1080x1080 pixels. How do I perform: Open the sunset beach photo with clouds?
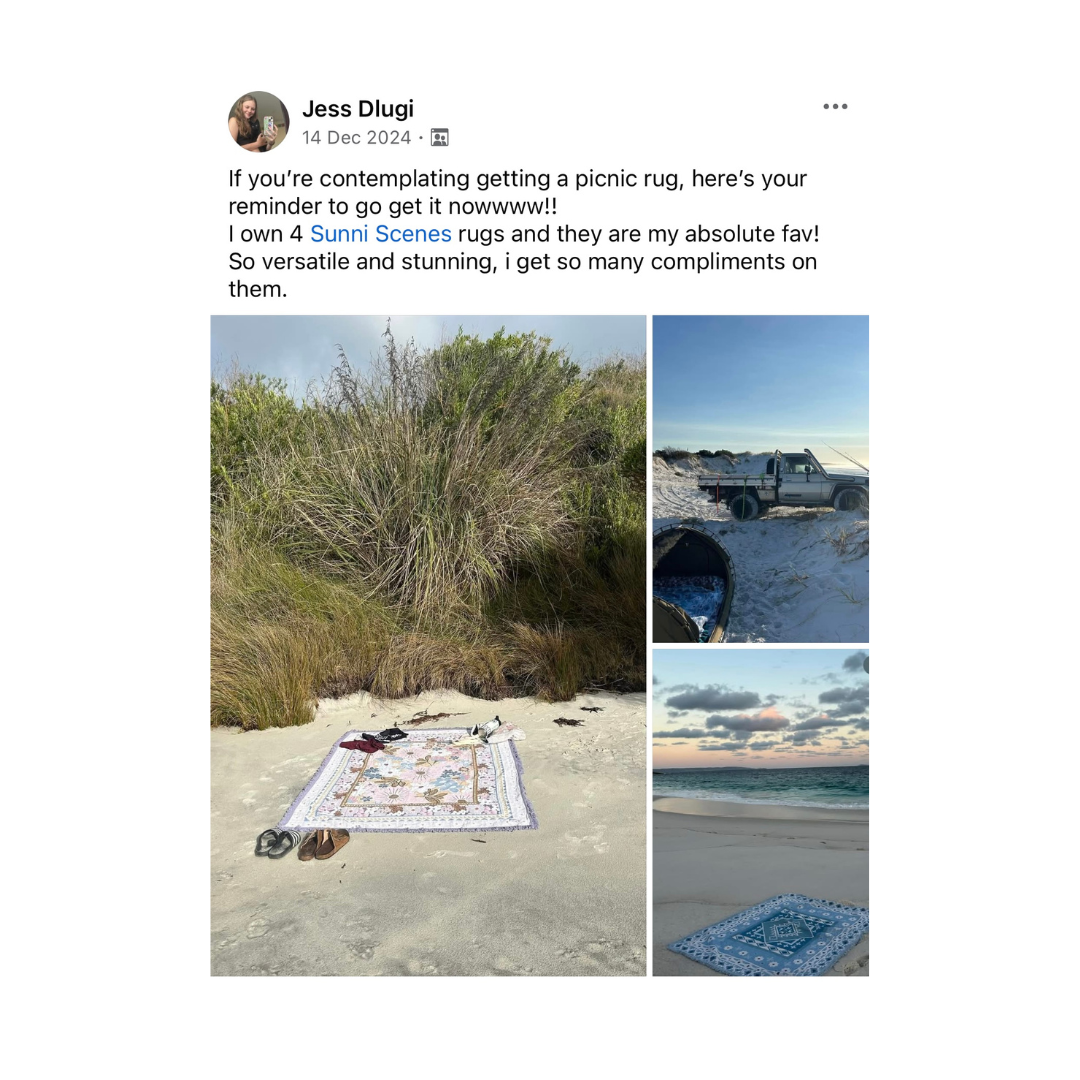[x=760, y=813]
